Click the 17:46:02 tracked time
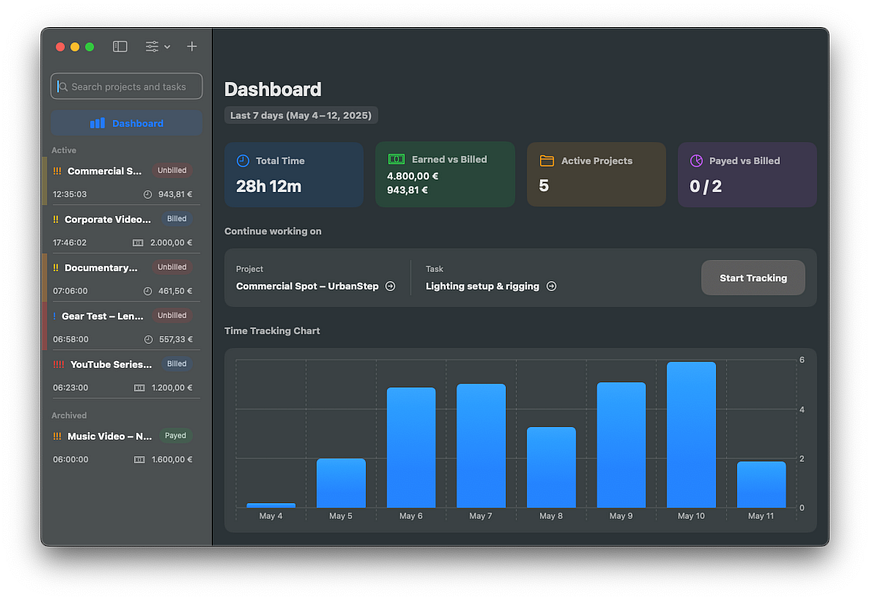This screenshot has height=600, width=870. 70,243
